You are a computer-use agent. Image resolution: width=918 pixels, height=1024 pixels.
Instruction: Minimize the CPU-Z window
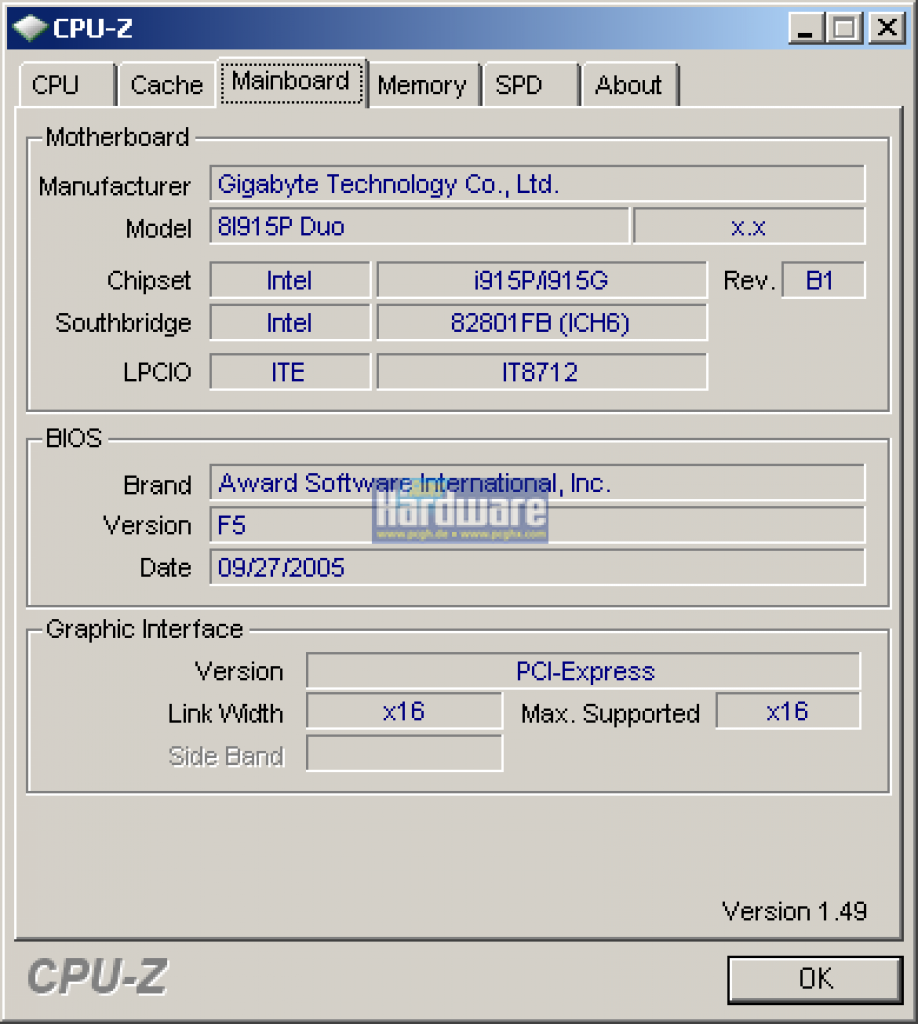point(807,28)
